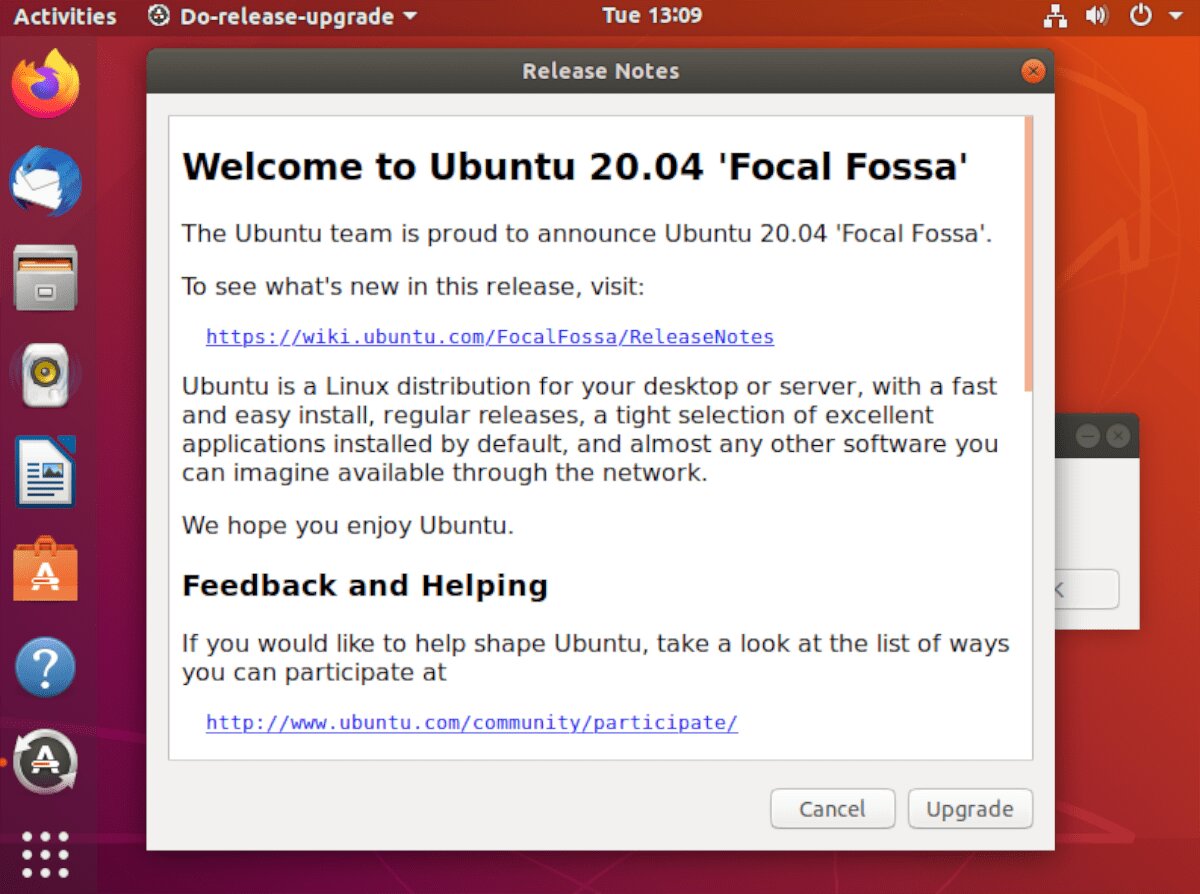The image size is (1200, 894).
Task: Click the power indicator icon
Action: tap(1139, 16)
